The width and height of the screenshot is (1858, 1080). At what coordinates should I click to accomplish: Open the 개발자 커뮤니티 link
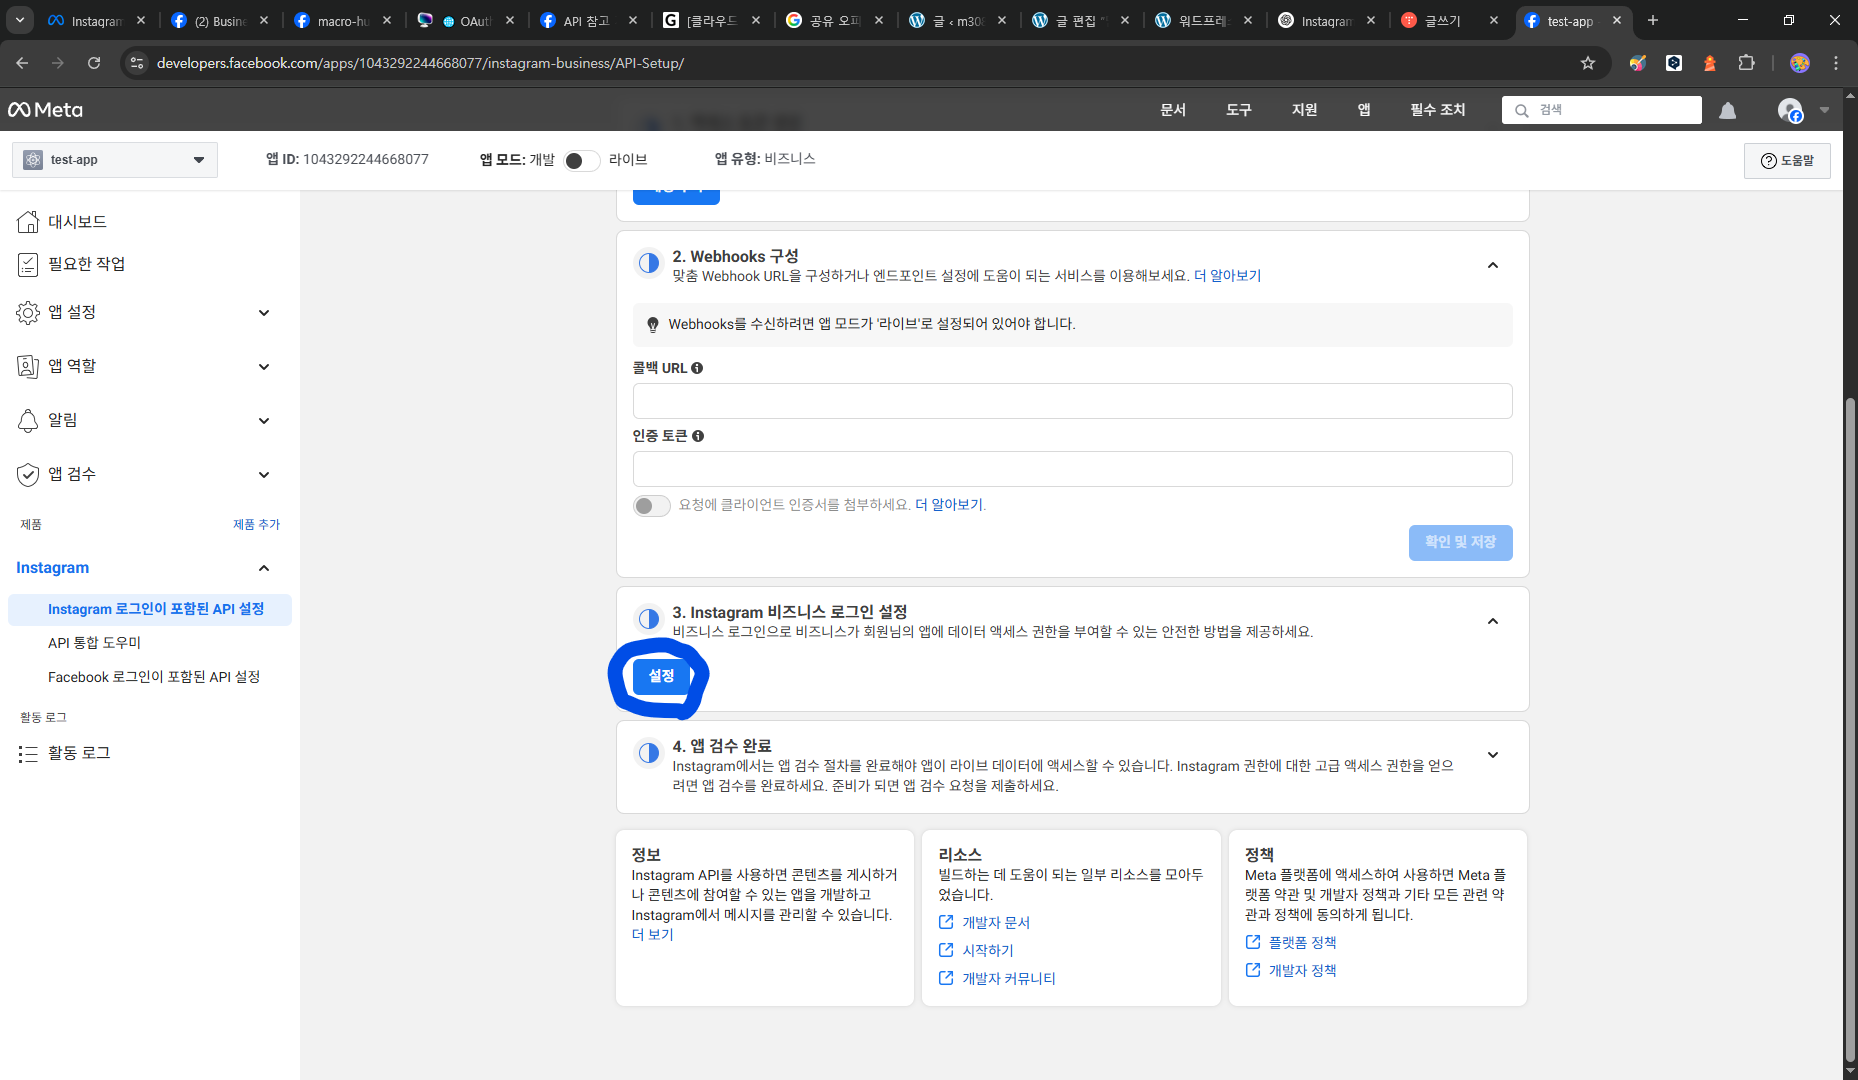(1008, 979)
